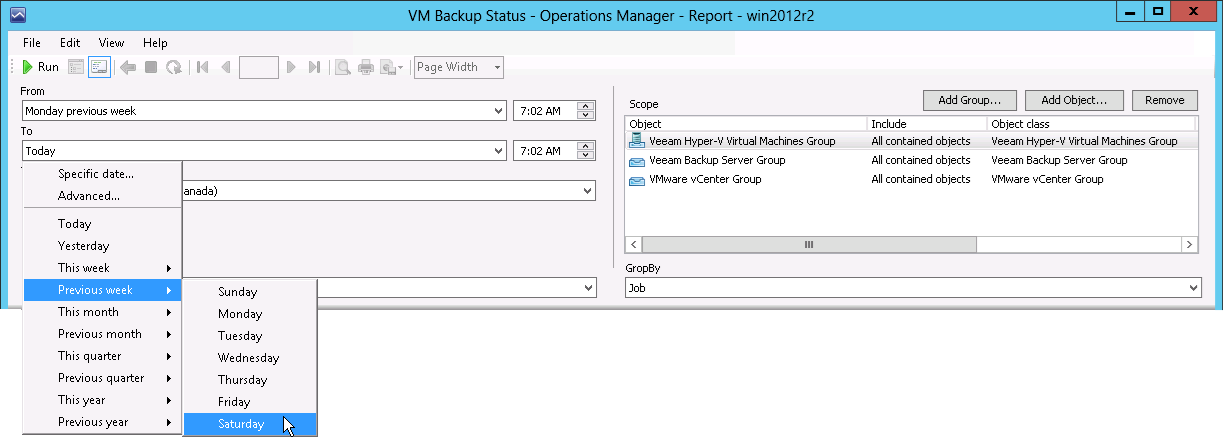Click the Object class column header

click(1091, 124)
